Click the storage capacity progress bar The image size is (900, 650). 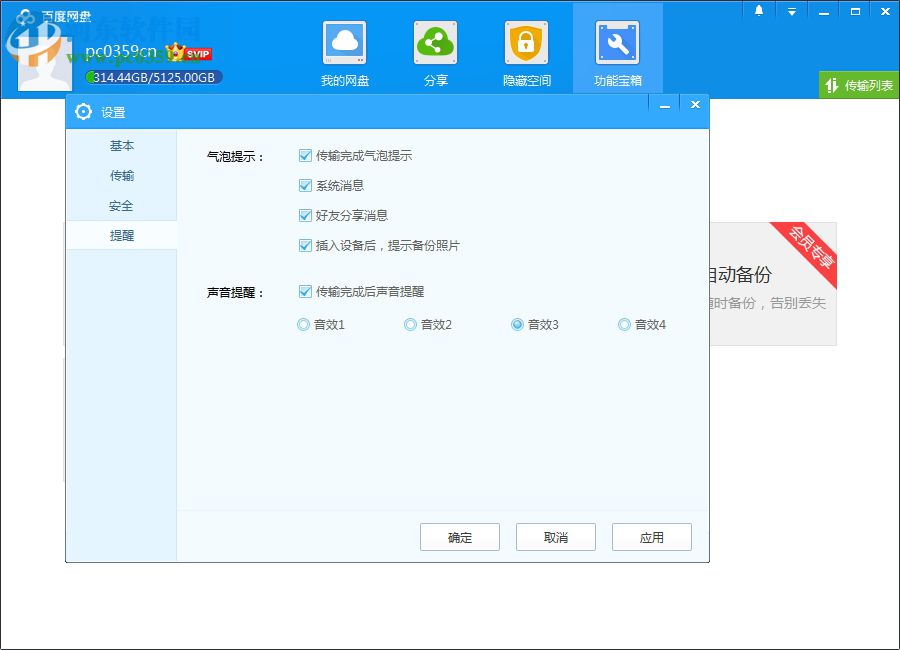[x=150, y=76]
